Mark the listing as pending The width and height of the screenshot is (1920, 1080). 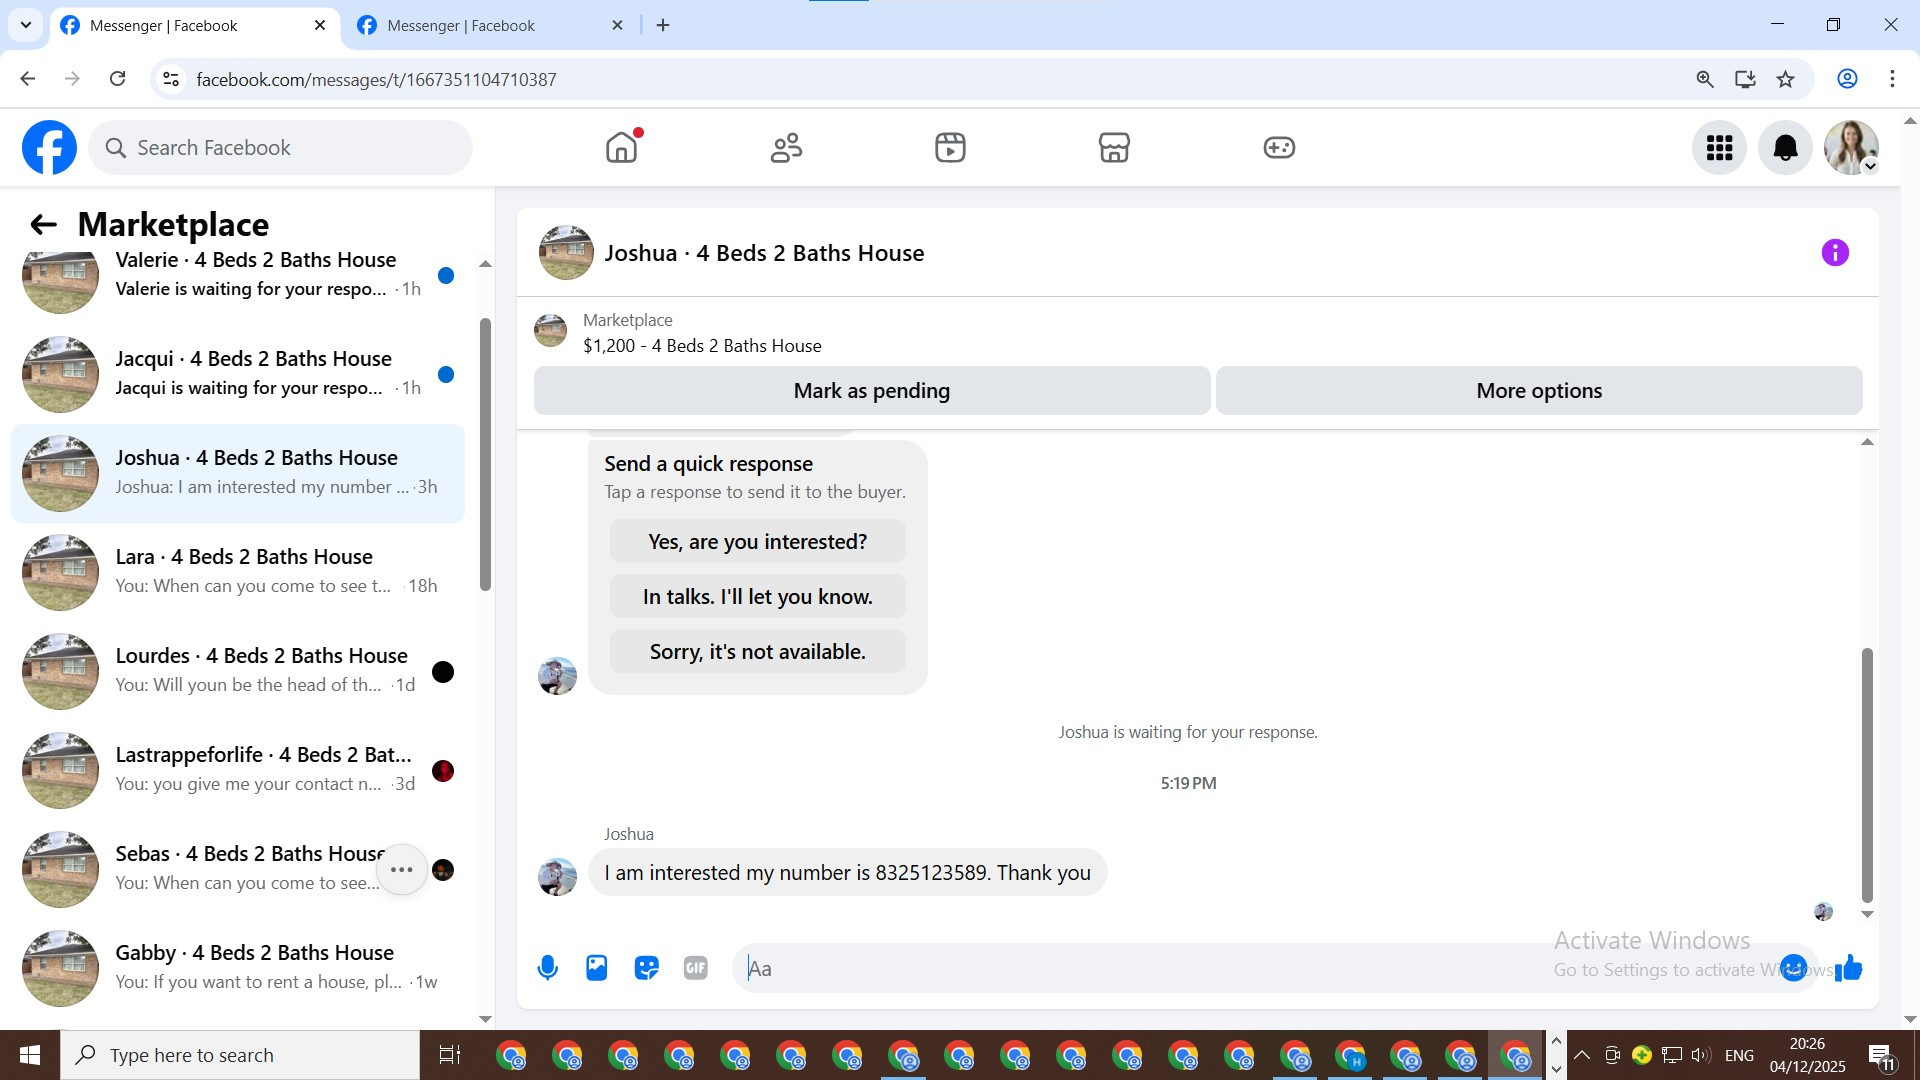click(x=871, y=391)
